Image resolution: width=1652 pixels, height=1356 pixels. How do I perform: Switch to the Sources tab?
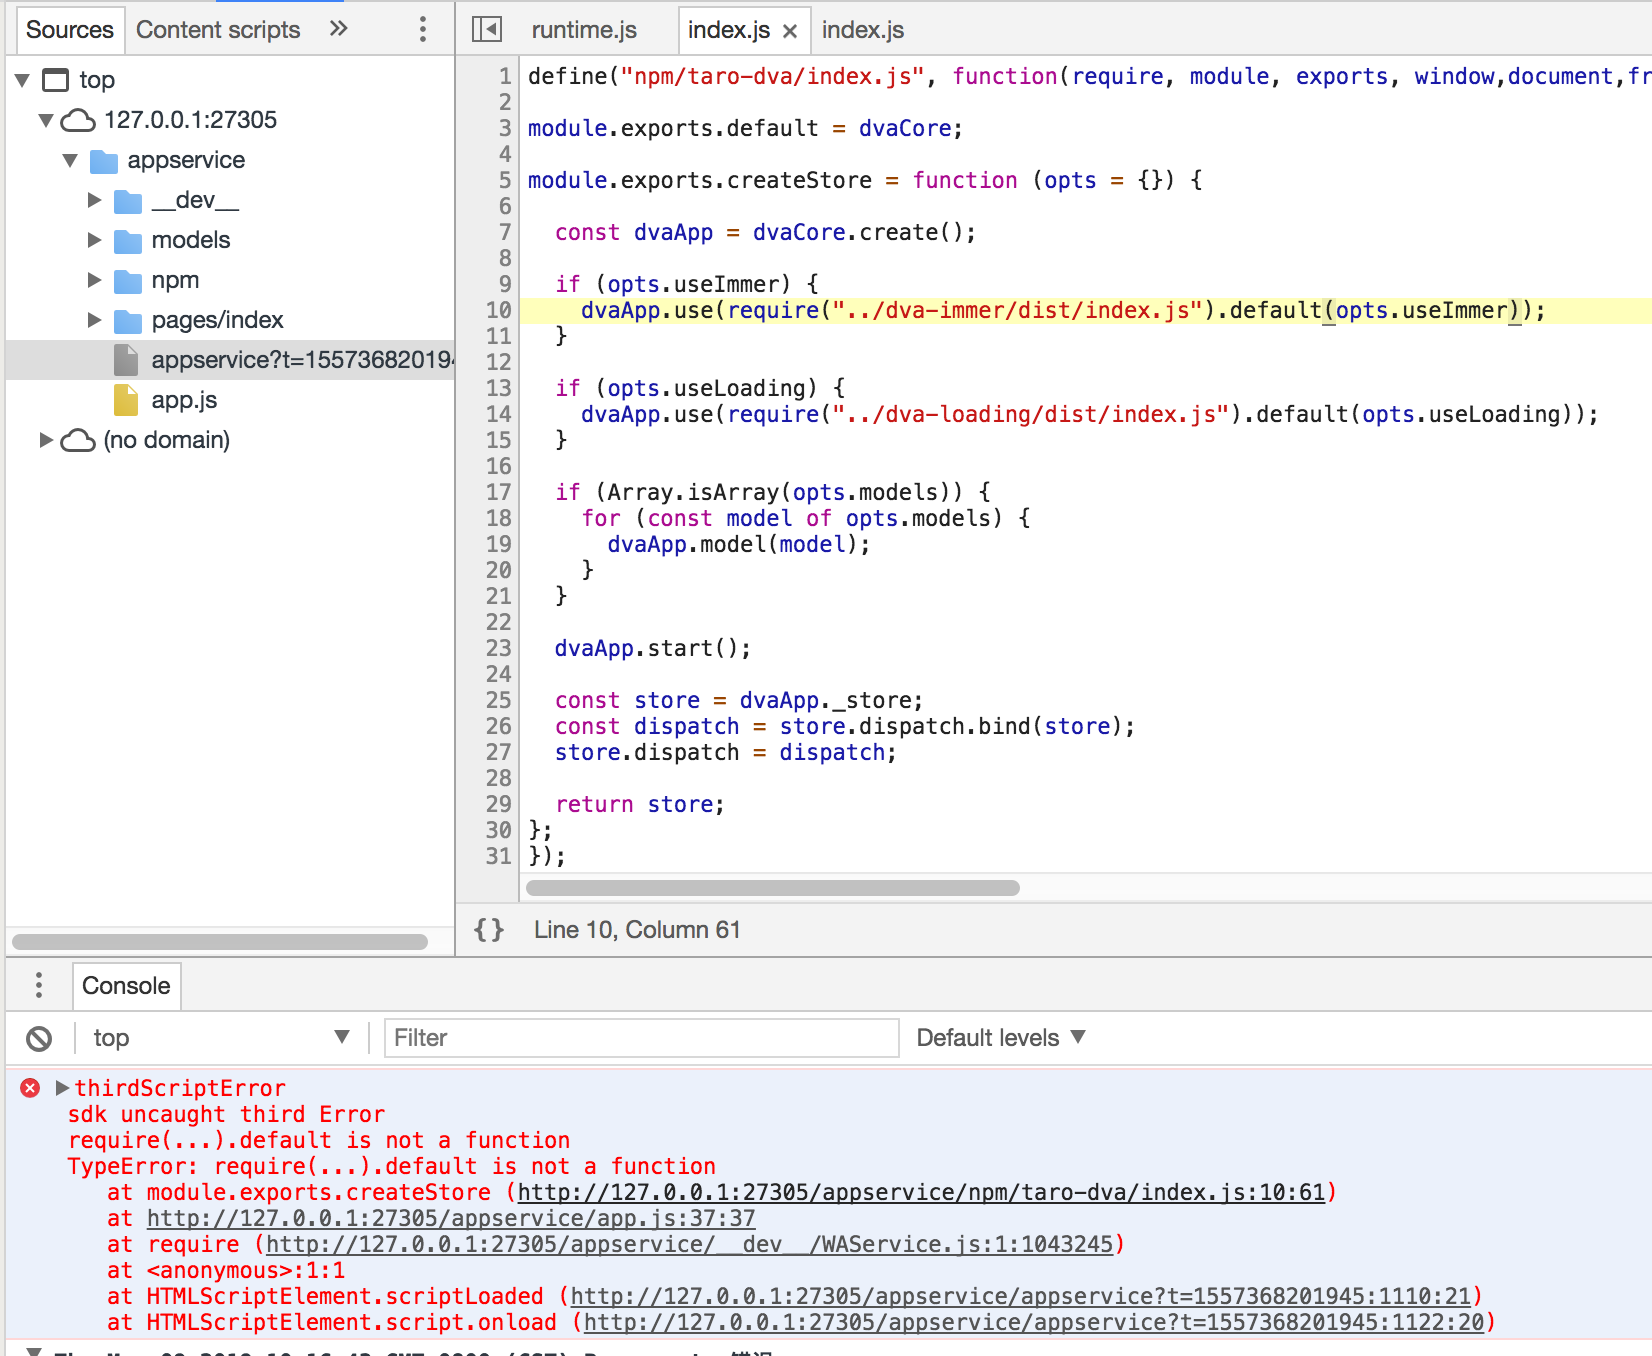pos(70,30)
